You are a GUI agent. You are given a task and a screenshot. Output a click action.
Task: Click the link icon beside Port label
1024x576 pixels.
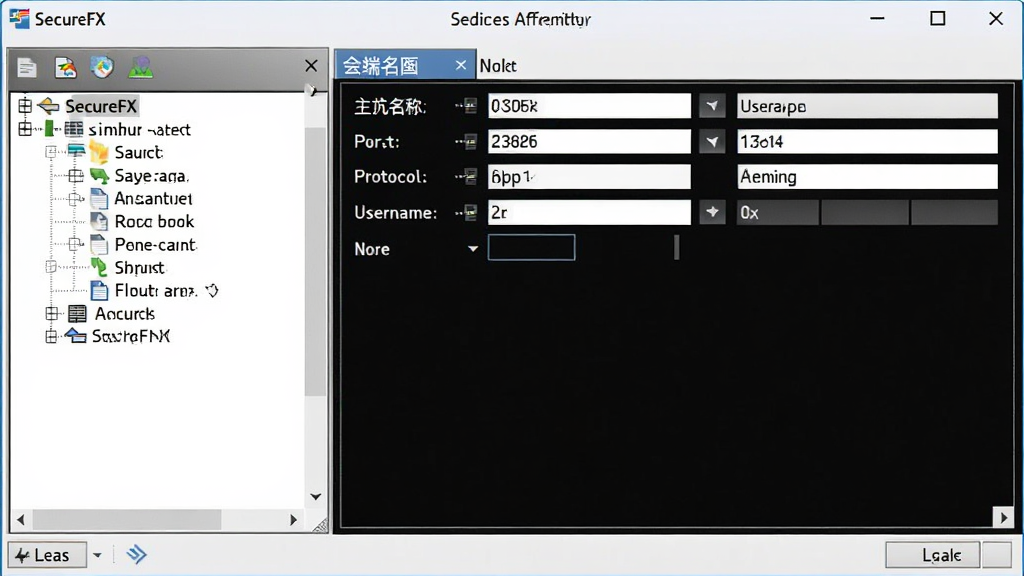click(466, 141)
